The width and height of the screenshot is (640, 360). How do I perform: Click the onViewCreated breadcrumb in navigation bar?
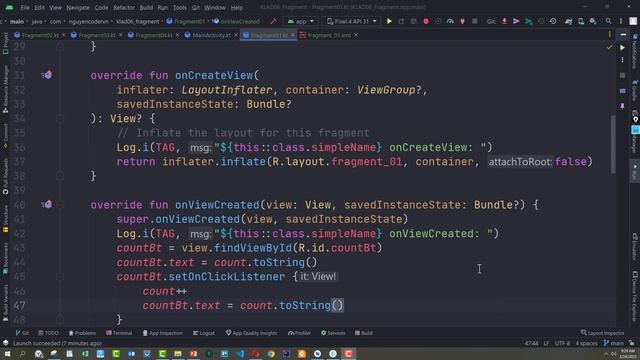tap(236, 21)
